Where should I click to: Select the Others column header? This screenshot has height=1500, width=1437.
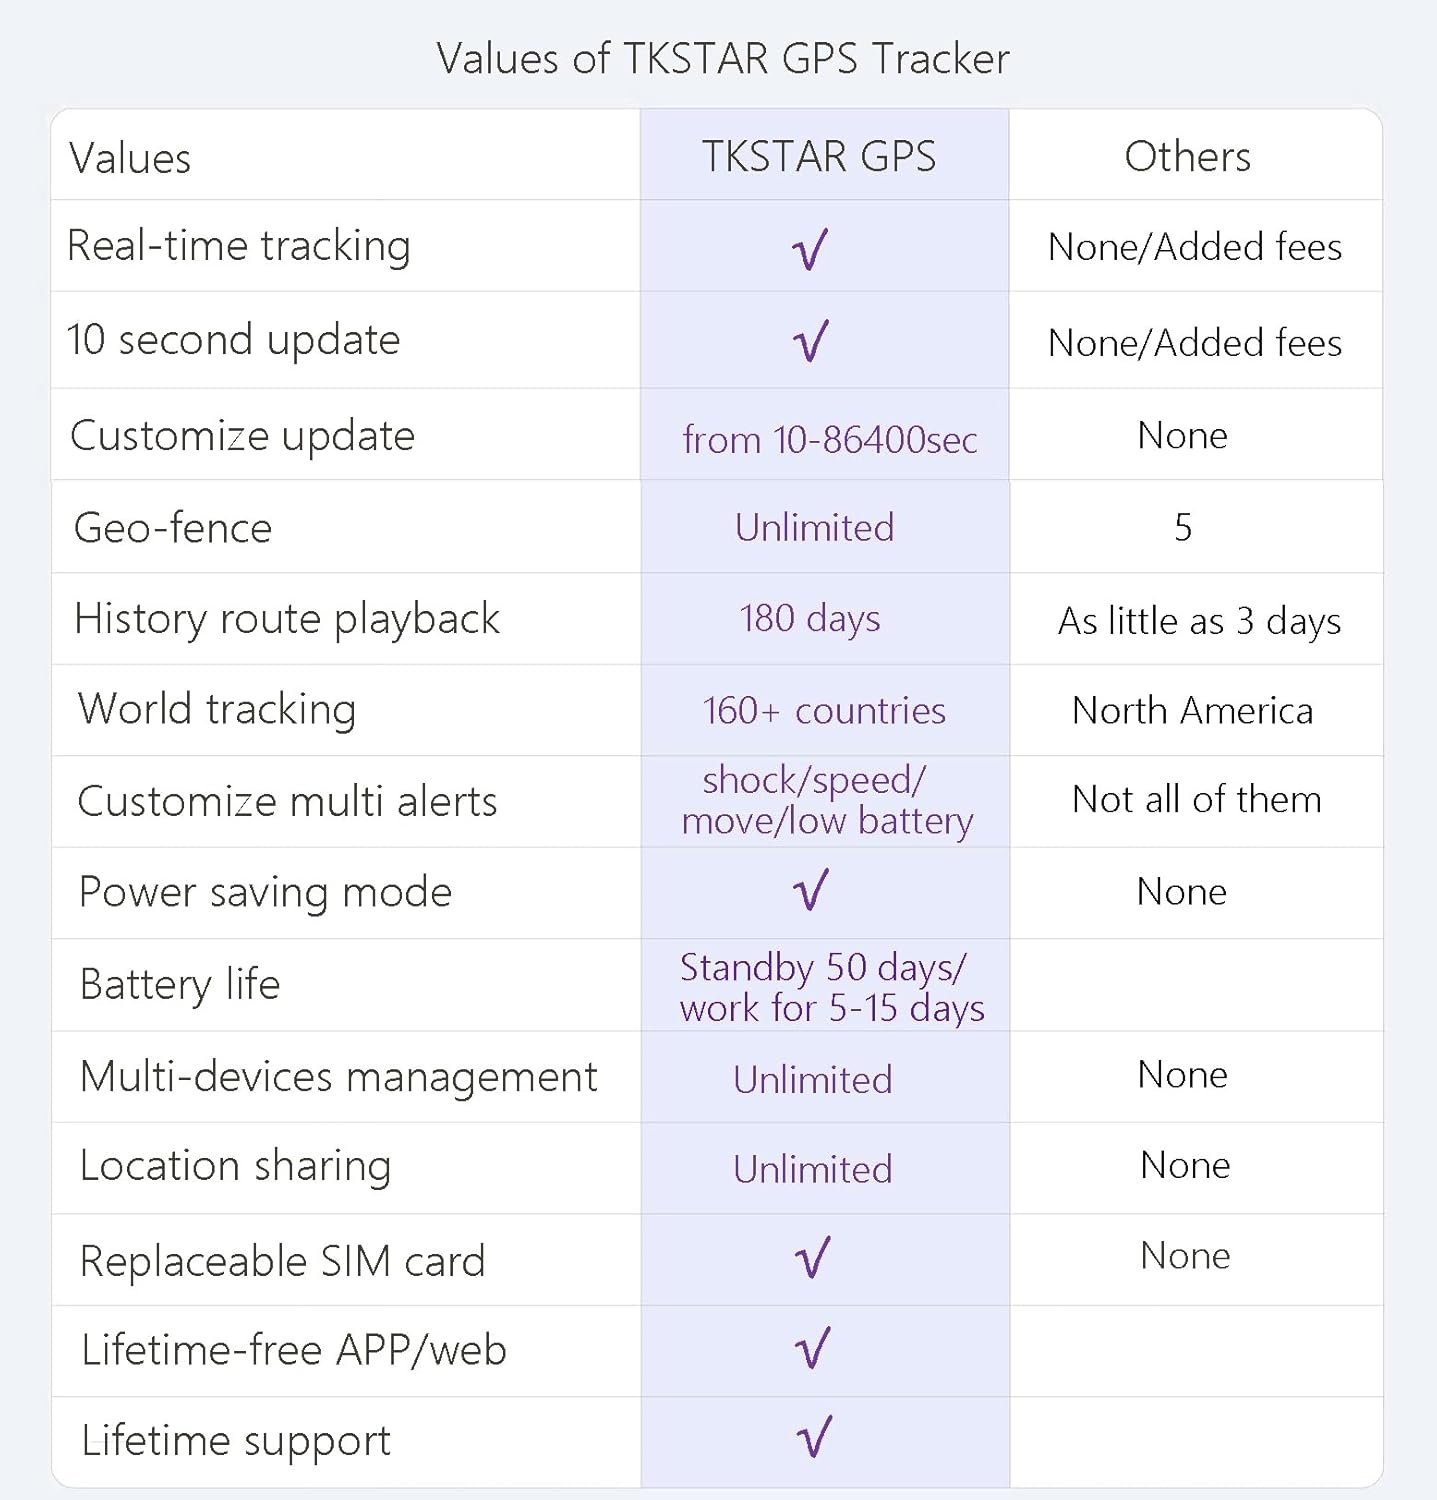coord(1187,157)
